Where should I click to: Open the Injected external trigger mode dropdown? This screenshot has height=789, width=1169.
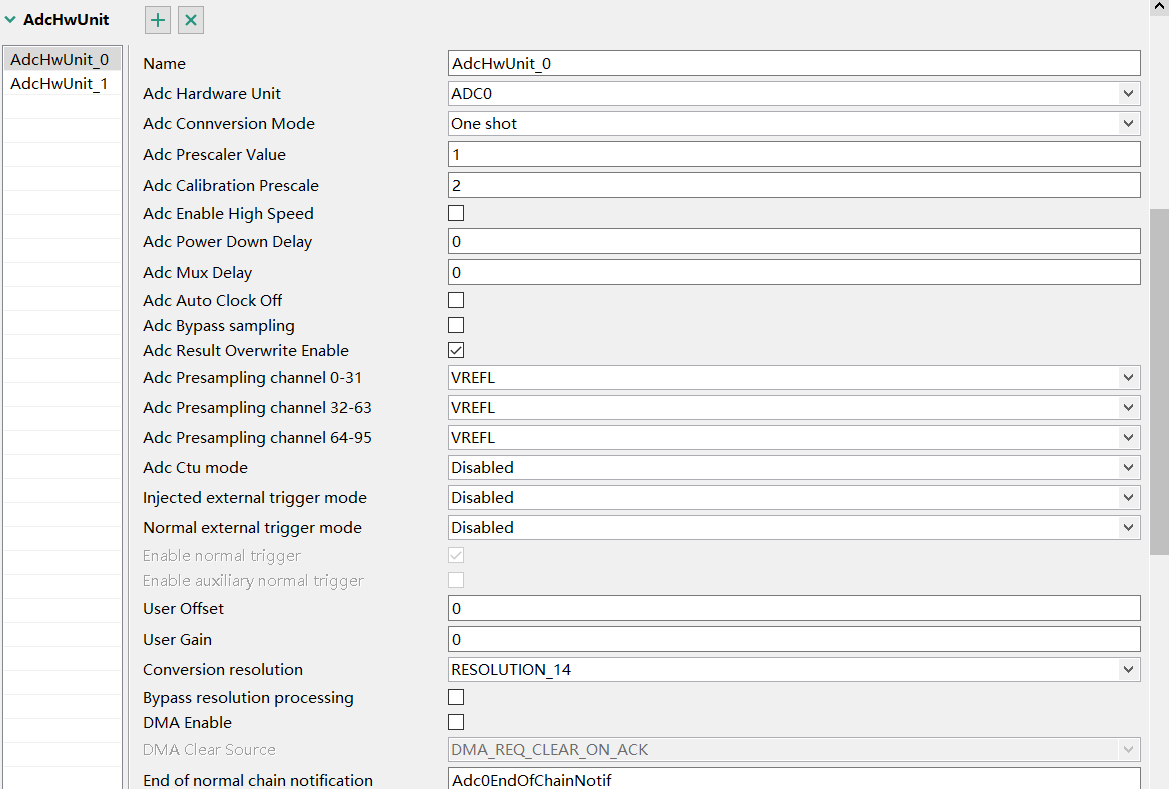(1128, 497)
